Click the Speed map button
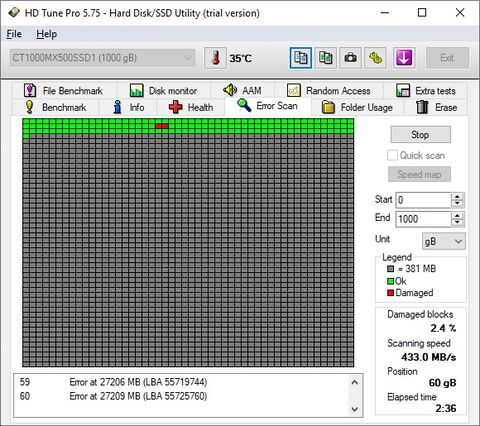The width and height of the screenshot is (480, 426). click(419, 174)
